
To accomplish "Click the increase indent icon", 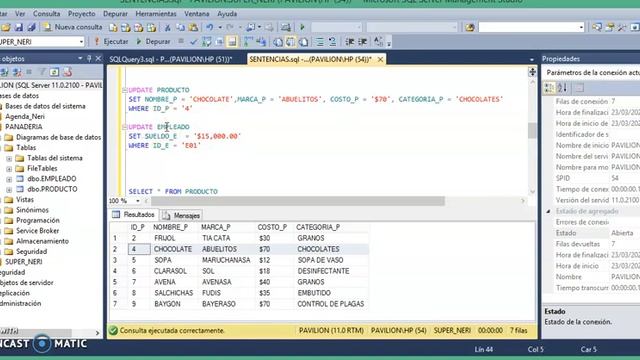I will point(362,42).
